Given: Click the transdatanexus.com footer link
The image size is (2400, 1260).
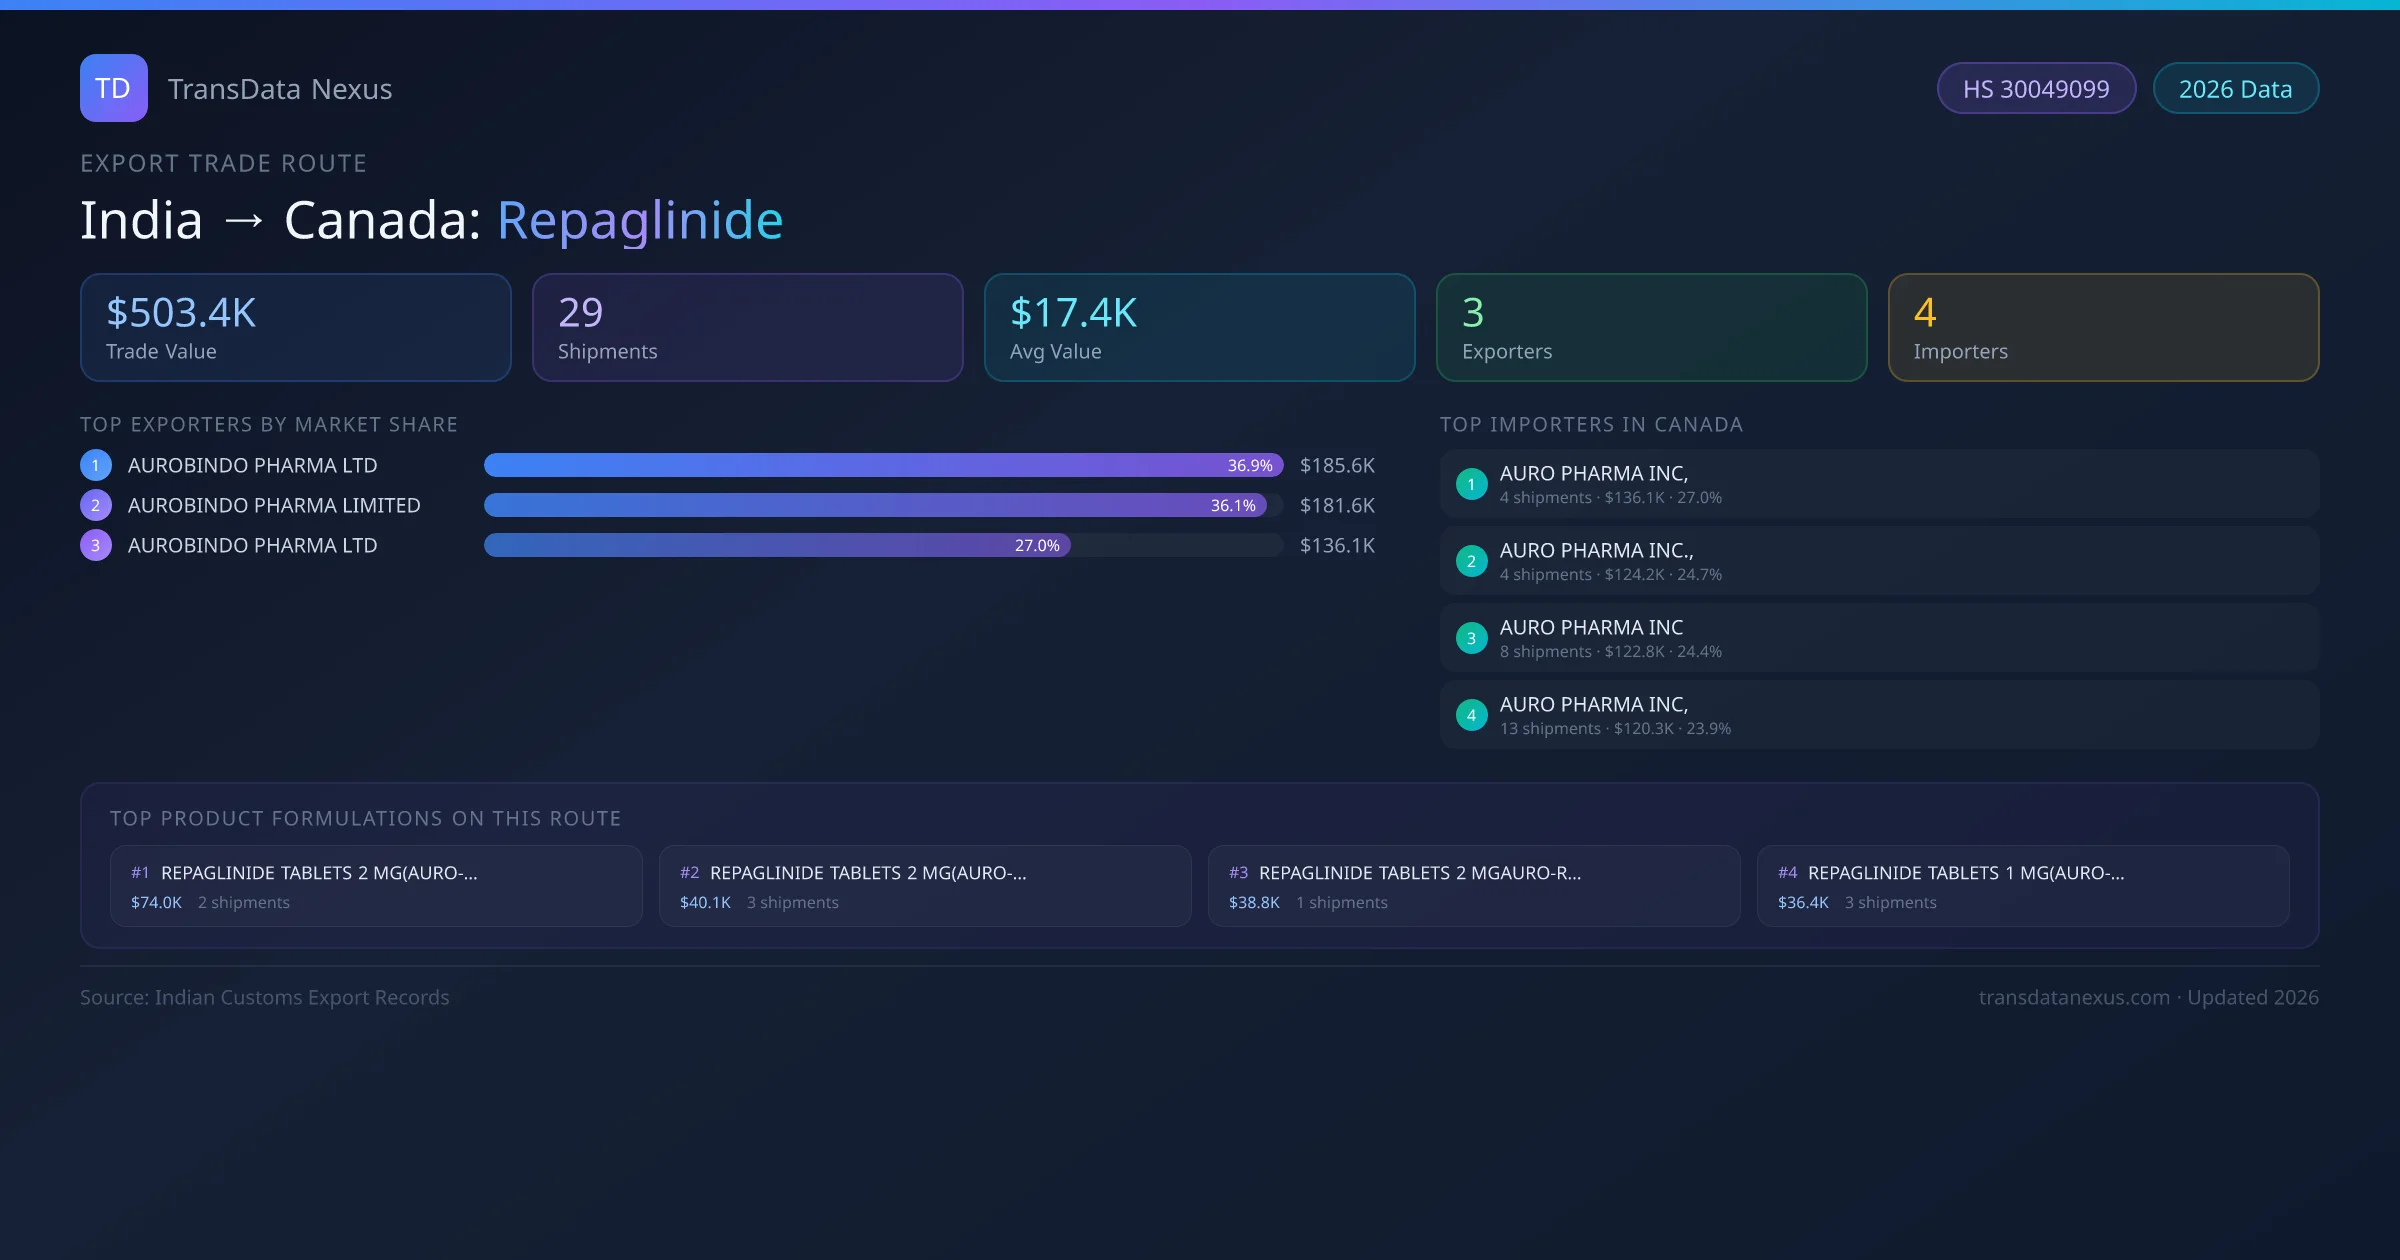Looking at the screenshot, I should 2074,997.
